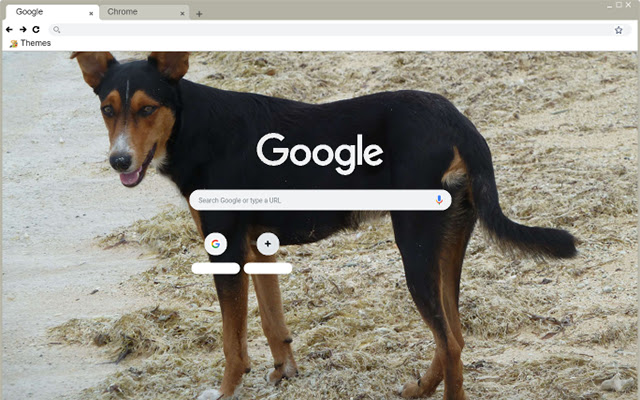Image resolution: width=640 pixels, height=400 pixels.
Task: Reload the page
Action: click(x=36, y=29)
